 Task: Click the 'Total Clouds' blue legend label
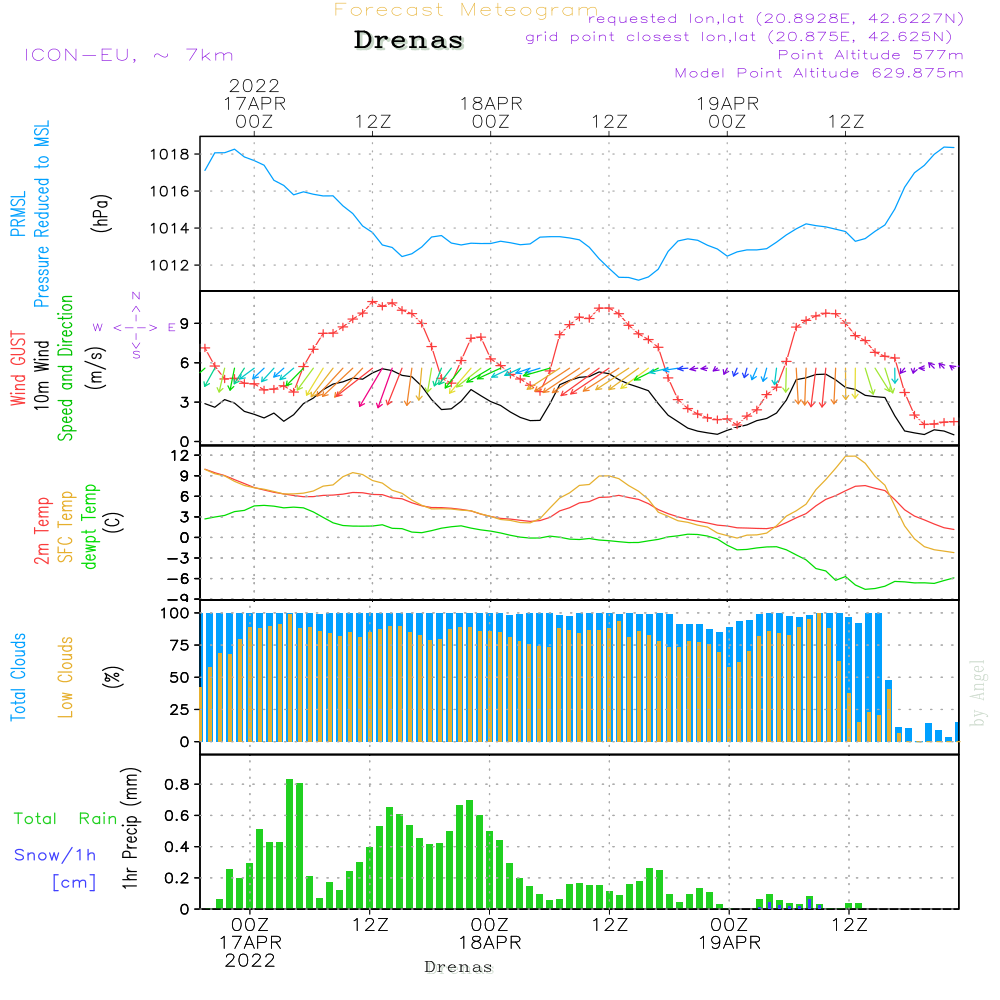pos(18,677)
